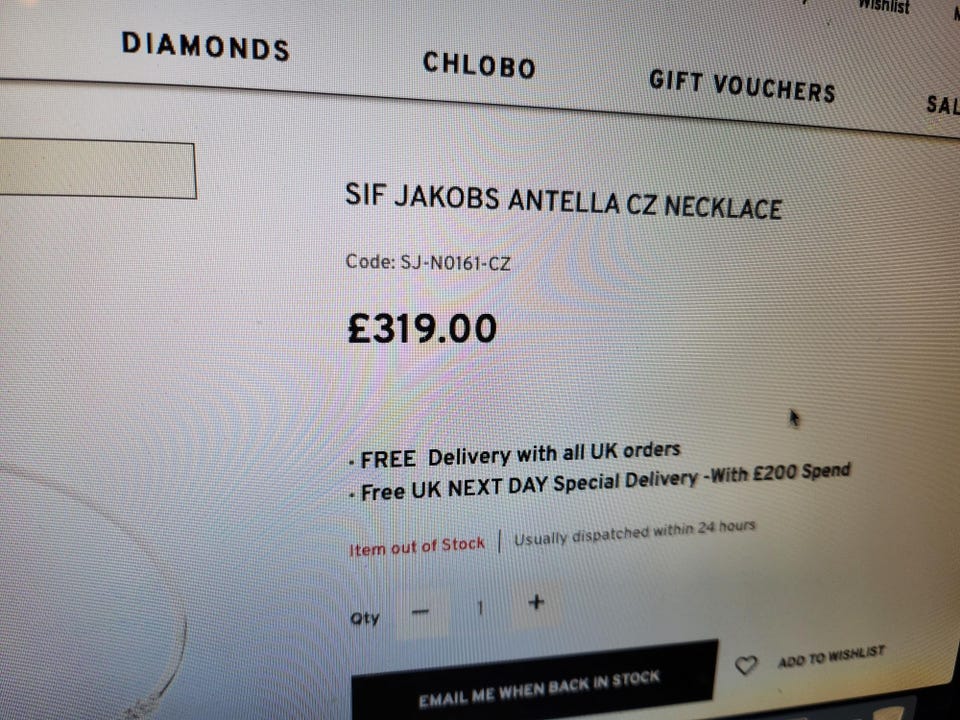Click the FREE Delivery with all UK orders line
The height and width of the screenshot is (720, 960).
(x=514, y=455)
